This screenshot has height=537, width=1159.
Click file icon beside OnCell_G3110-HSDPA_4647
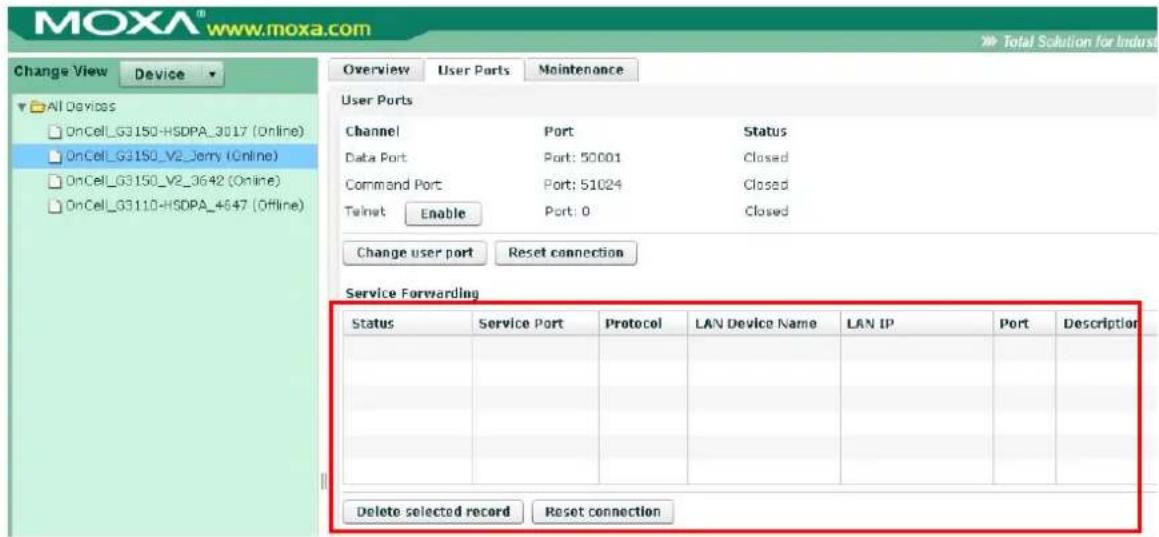(x=54, y=205)
